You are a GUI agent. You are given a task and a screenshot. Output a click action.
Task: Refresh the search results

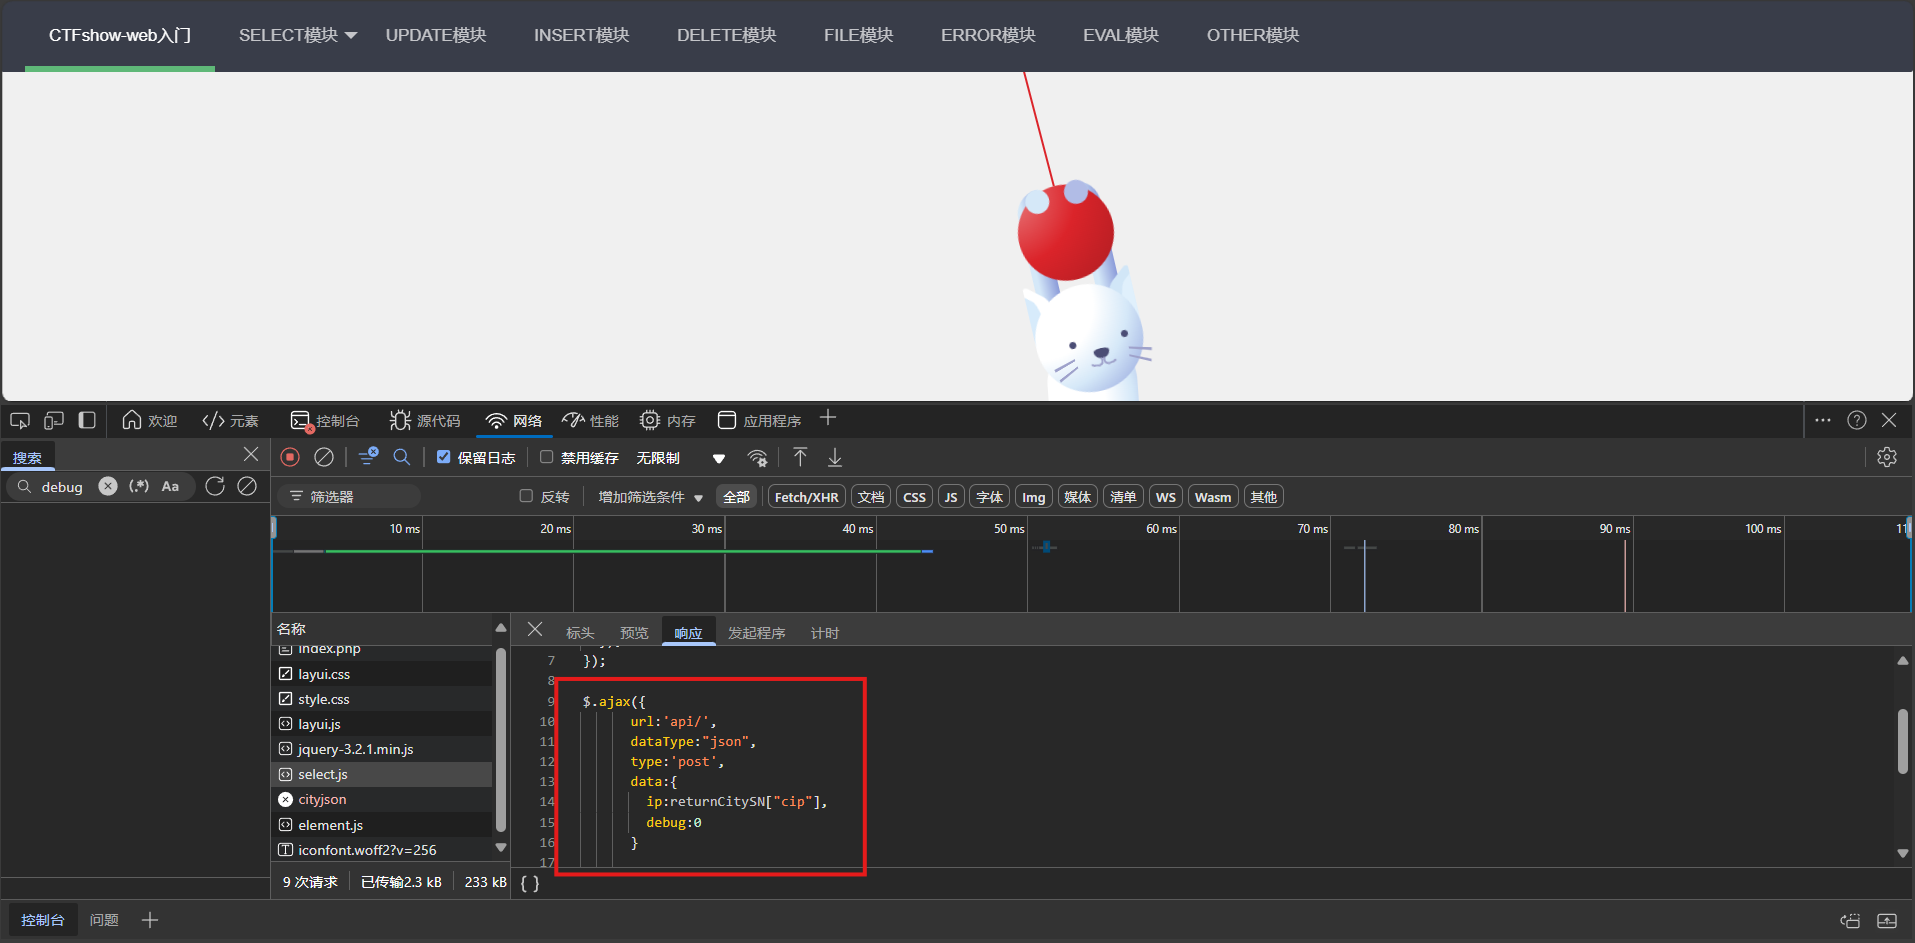(215, 486)
